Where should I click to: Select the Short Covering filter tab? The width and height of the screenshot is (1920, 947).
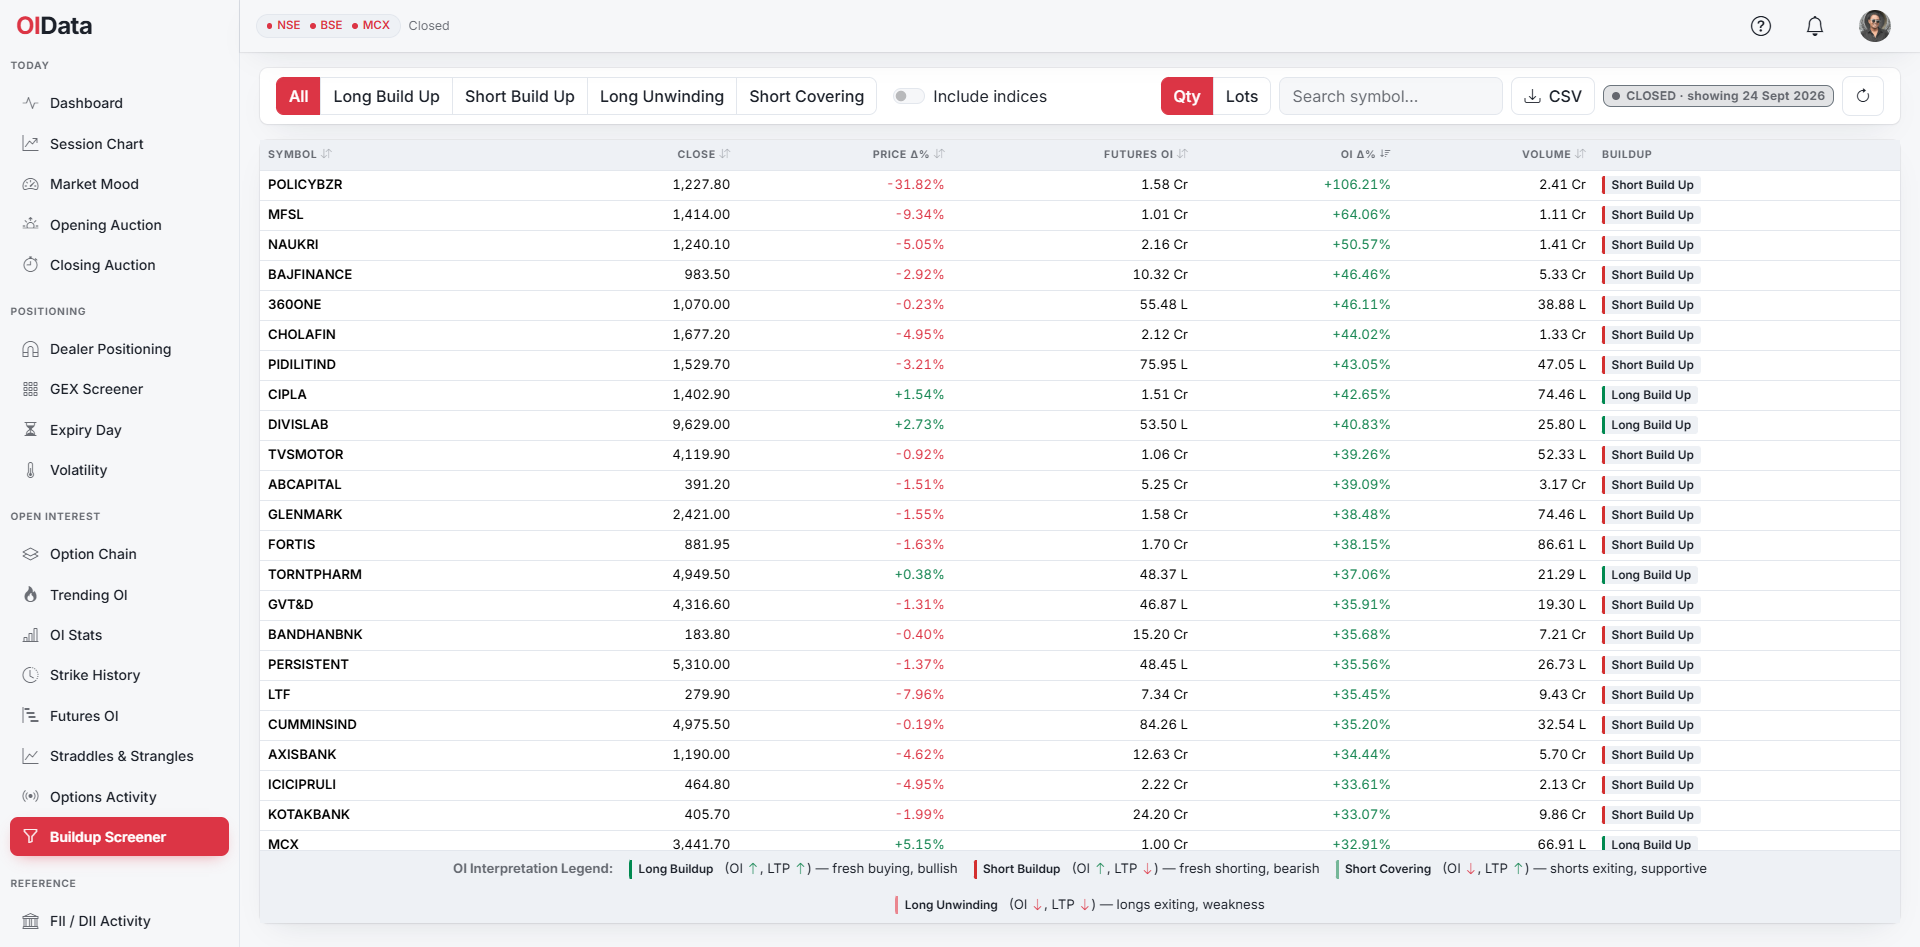click(807, 96)
